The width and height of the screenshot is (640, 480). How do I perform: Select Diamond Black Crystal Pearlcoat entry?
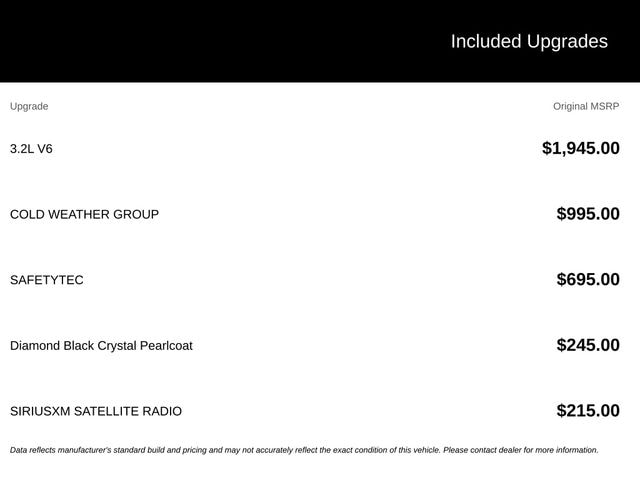pyautogui.click(x=101, y=346)
